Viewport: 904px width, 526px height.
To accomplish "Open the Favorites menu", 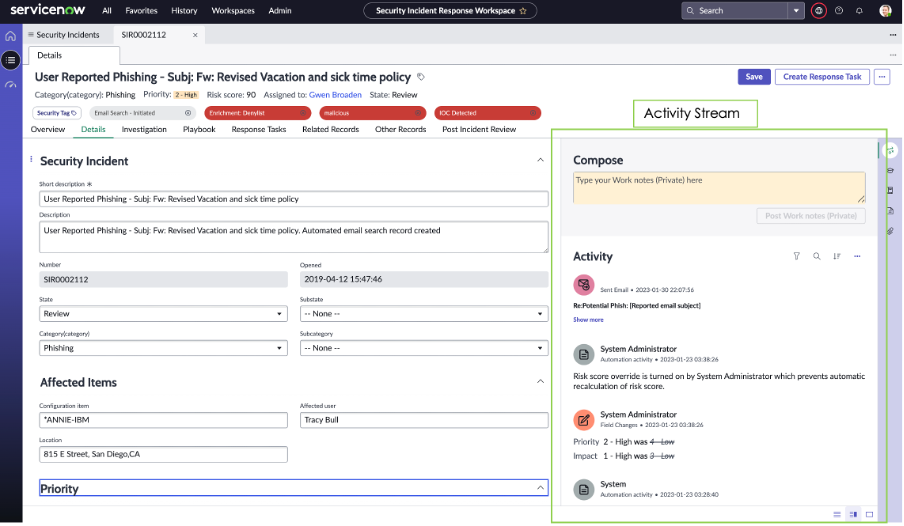I will coord(141,10).
